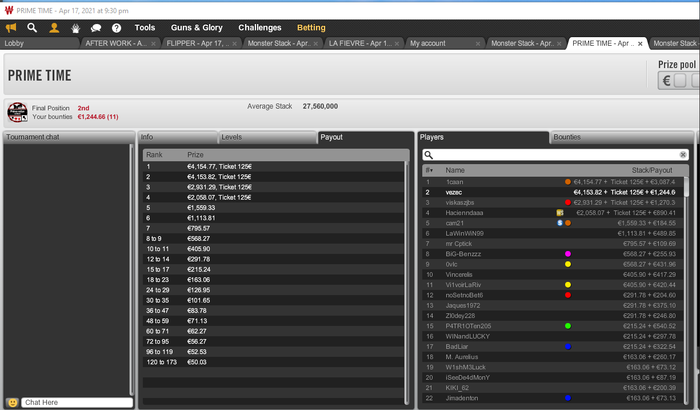
Task: Open the megaphone announcements icon
Action: pyautogui.click(x=11, y=28)
